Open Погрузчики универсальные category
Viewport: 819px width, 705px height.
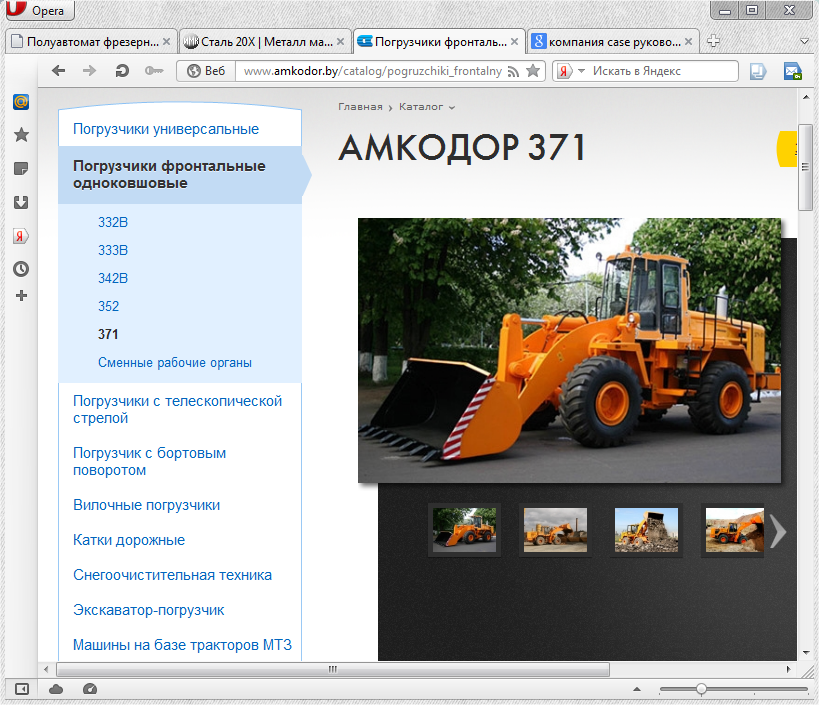coord(166,129)
